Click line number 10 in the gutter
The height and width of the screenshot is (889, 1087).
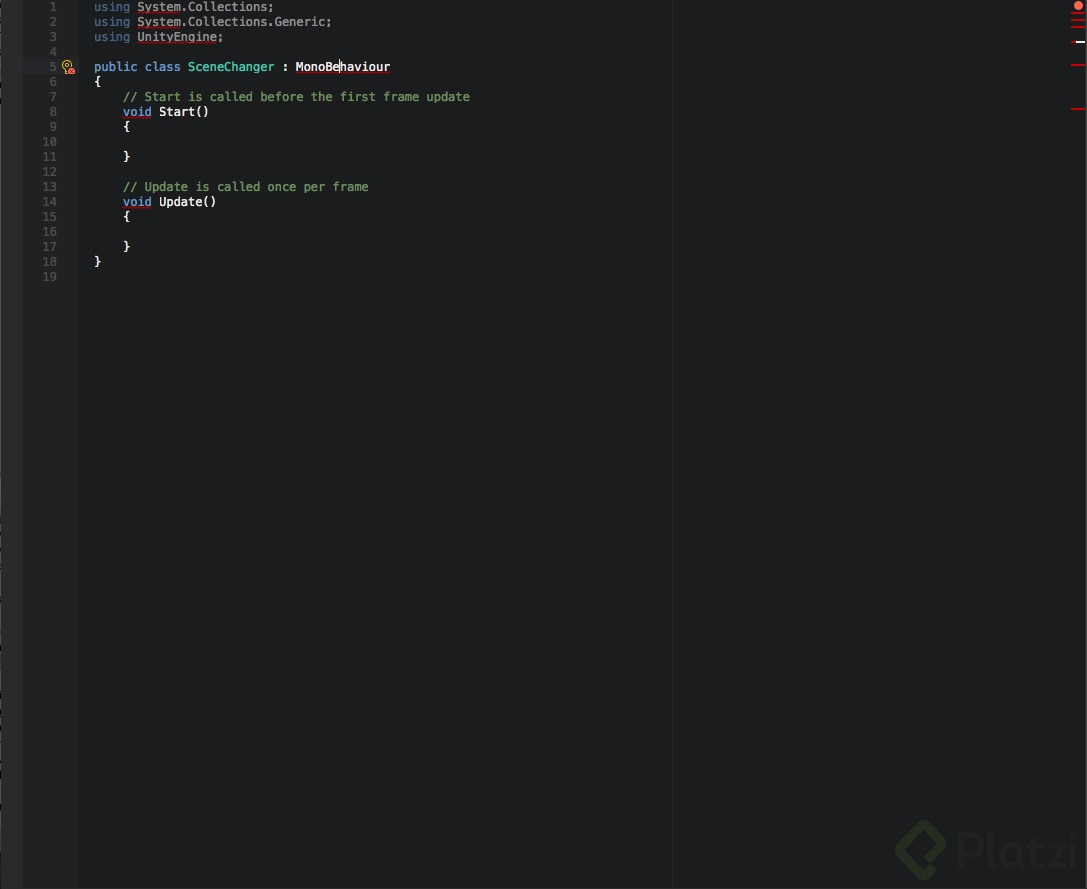click(x=49, y=142)
